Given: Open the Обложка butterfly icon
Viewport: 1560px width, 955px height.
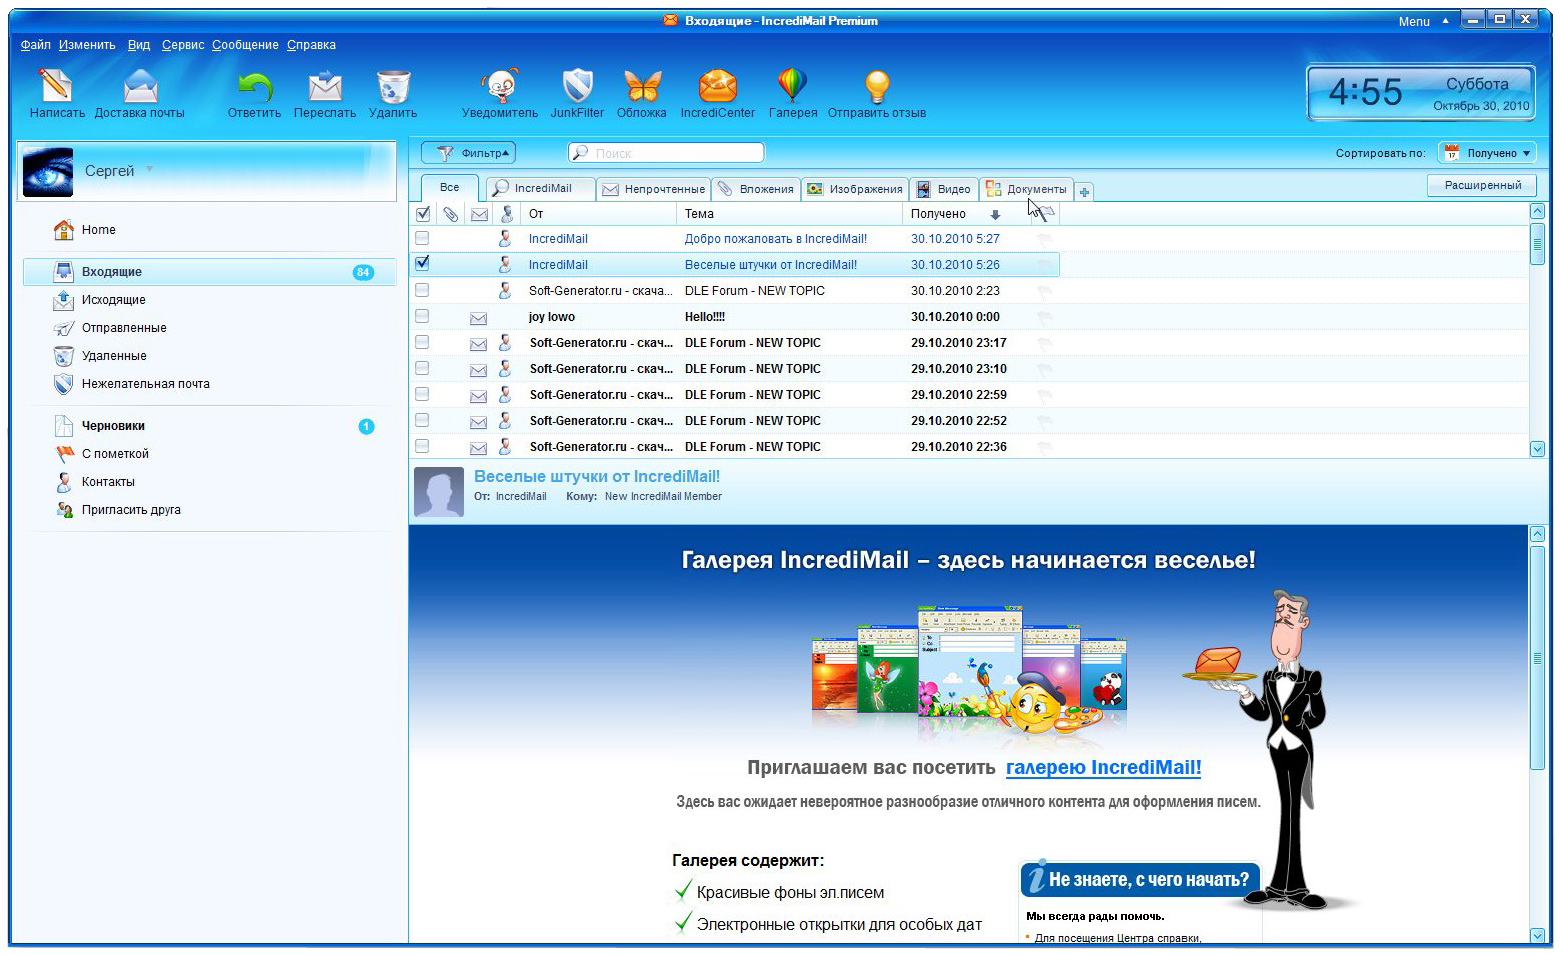Looking at the screenshot, I should pyautogui.click(x=642, y=86).
